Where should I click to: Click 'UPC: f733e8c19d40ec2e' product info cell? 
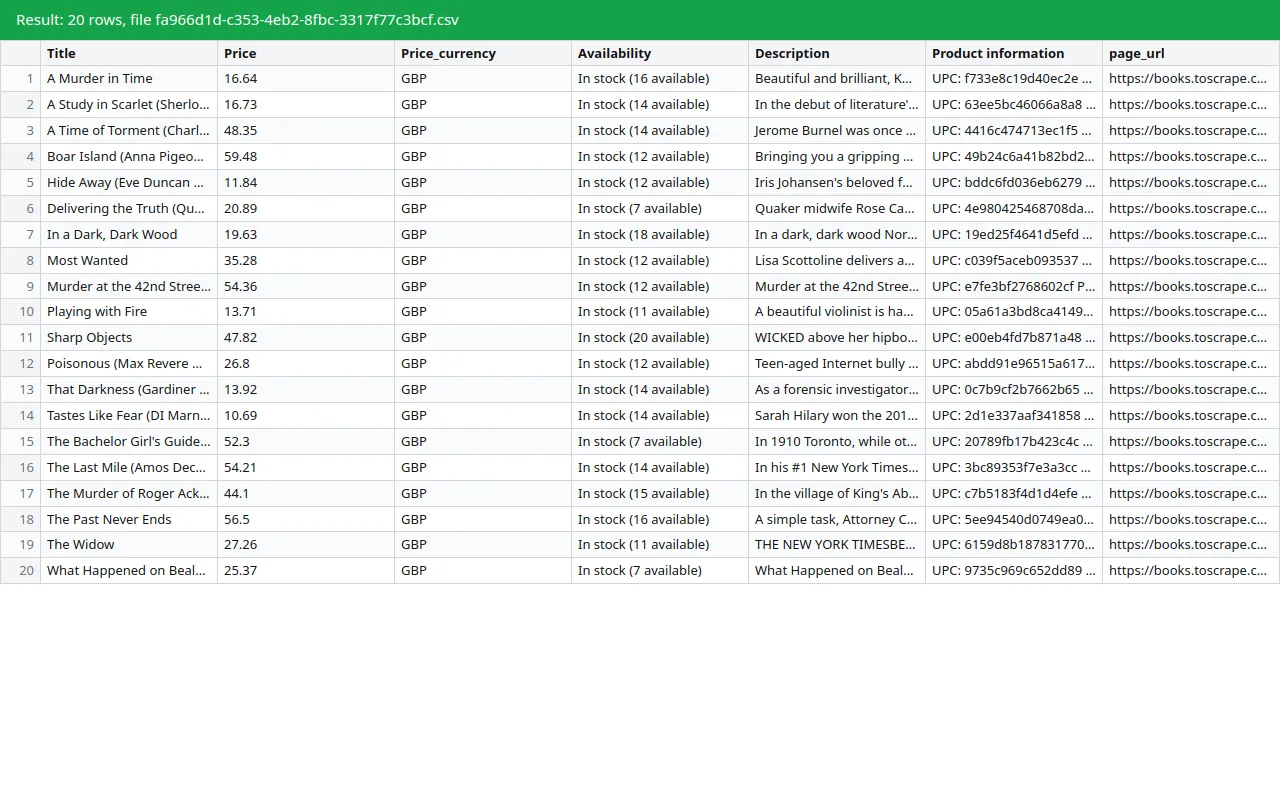click(1014, 79)
